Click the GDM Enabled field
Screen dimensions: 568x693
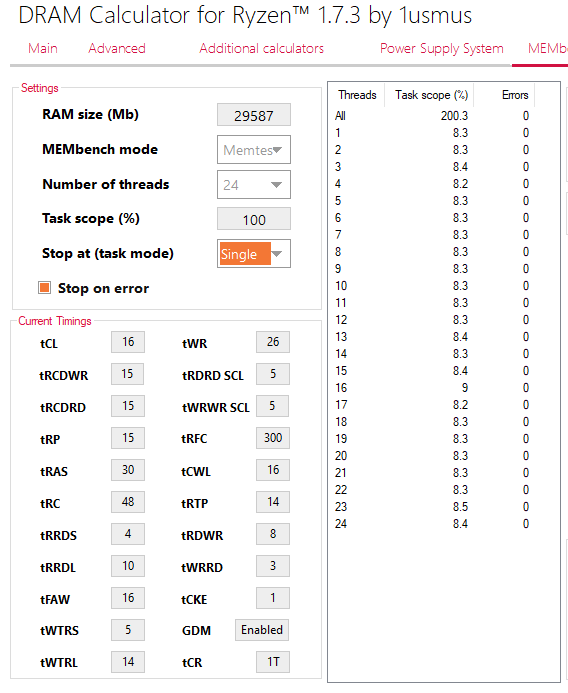262,630
